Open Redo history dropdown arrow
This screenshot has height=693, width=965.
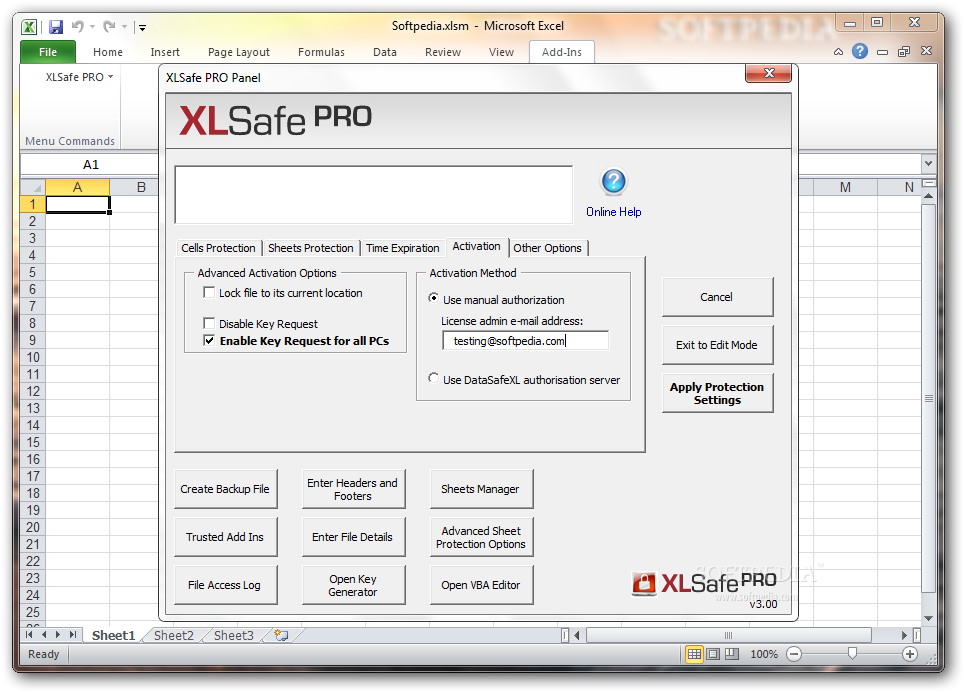point(124,26)
